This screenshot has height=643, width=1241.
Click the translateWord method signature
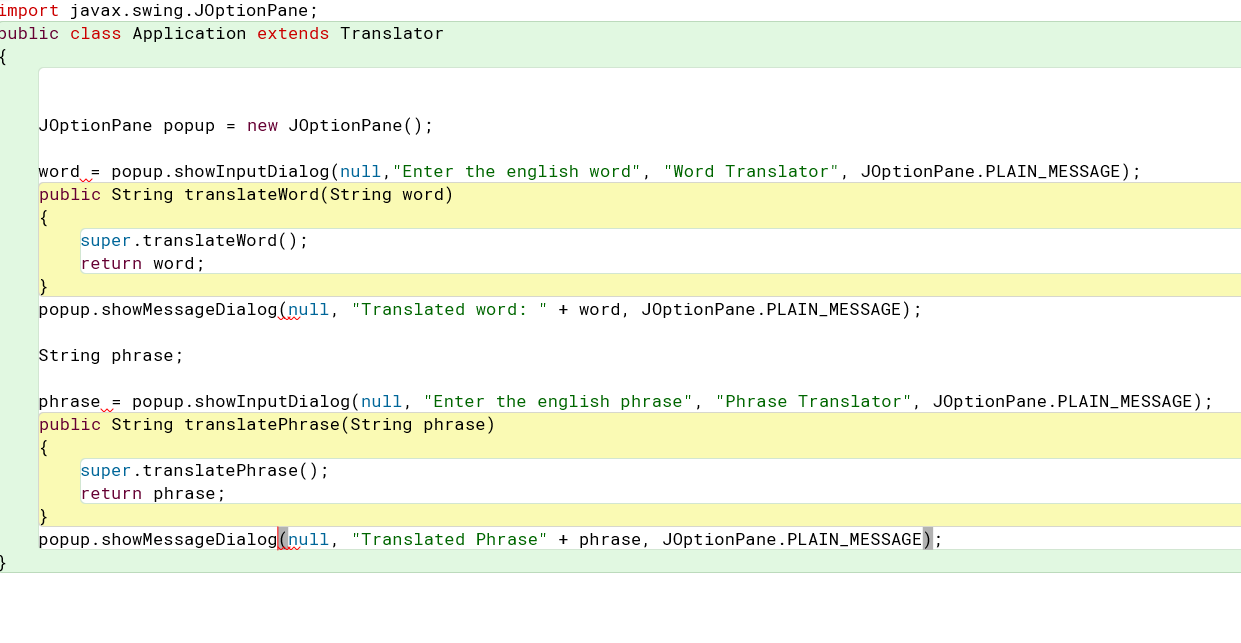pyautogui.click(x=245, y=194)
